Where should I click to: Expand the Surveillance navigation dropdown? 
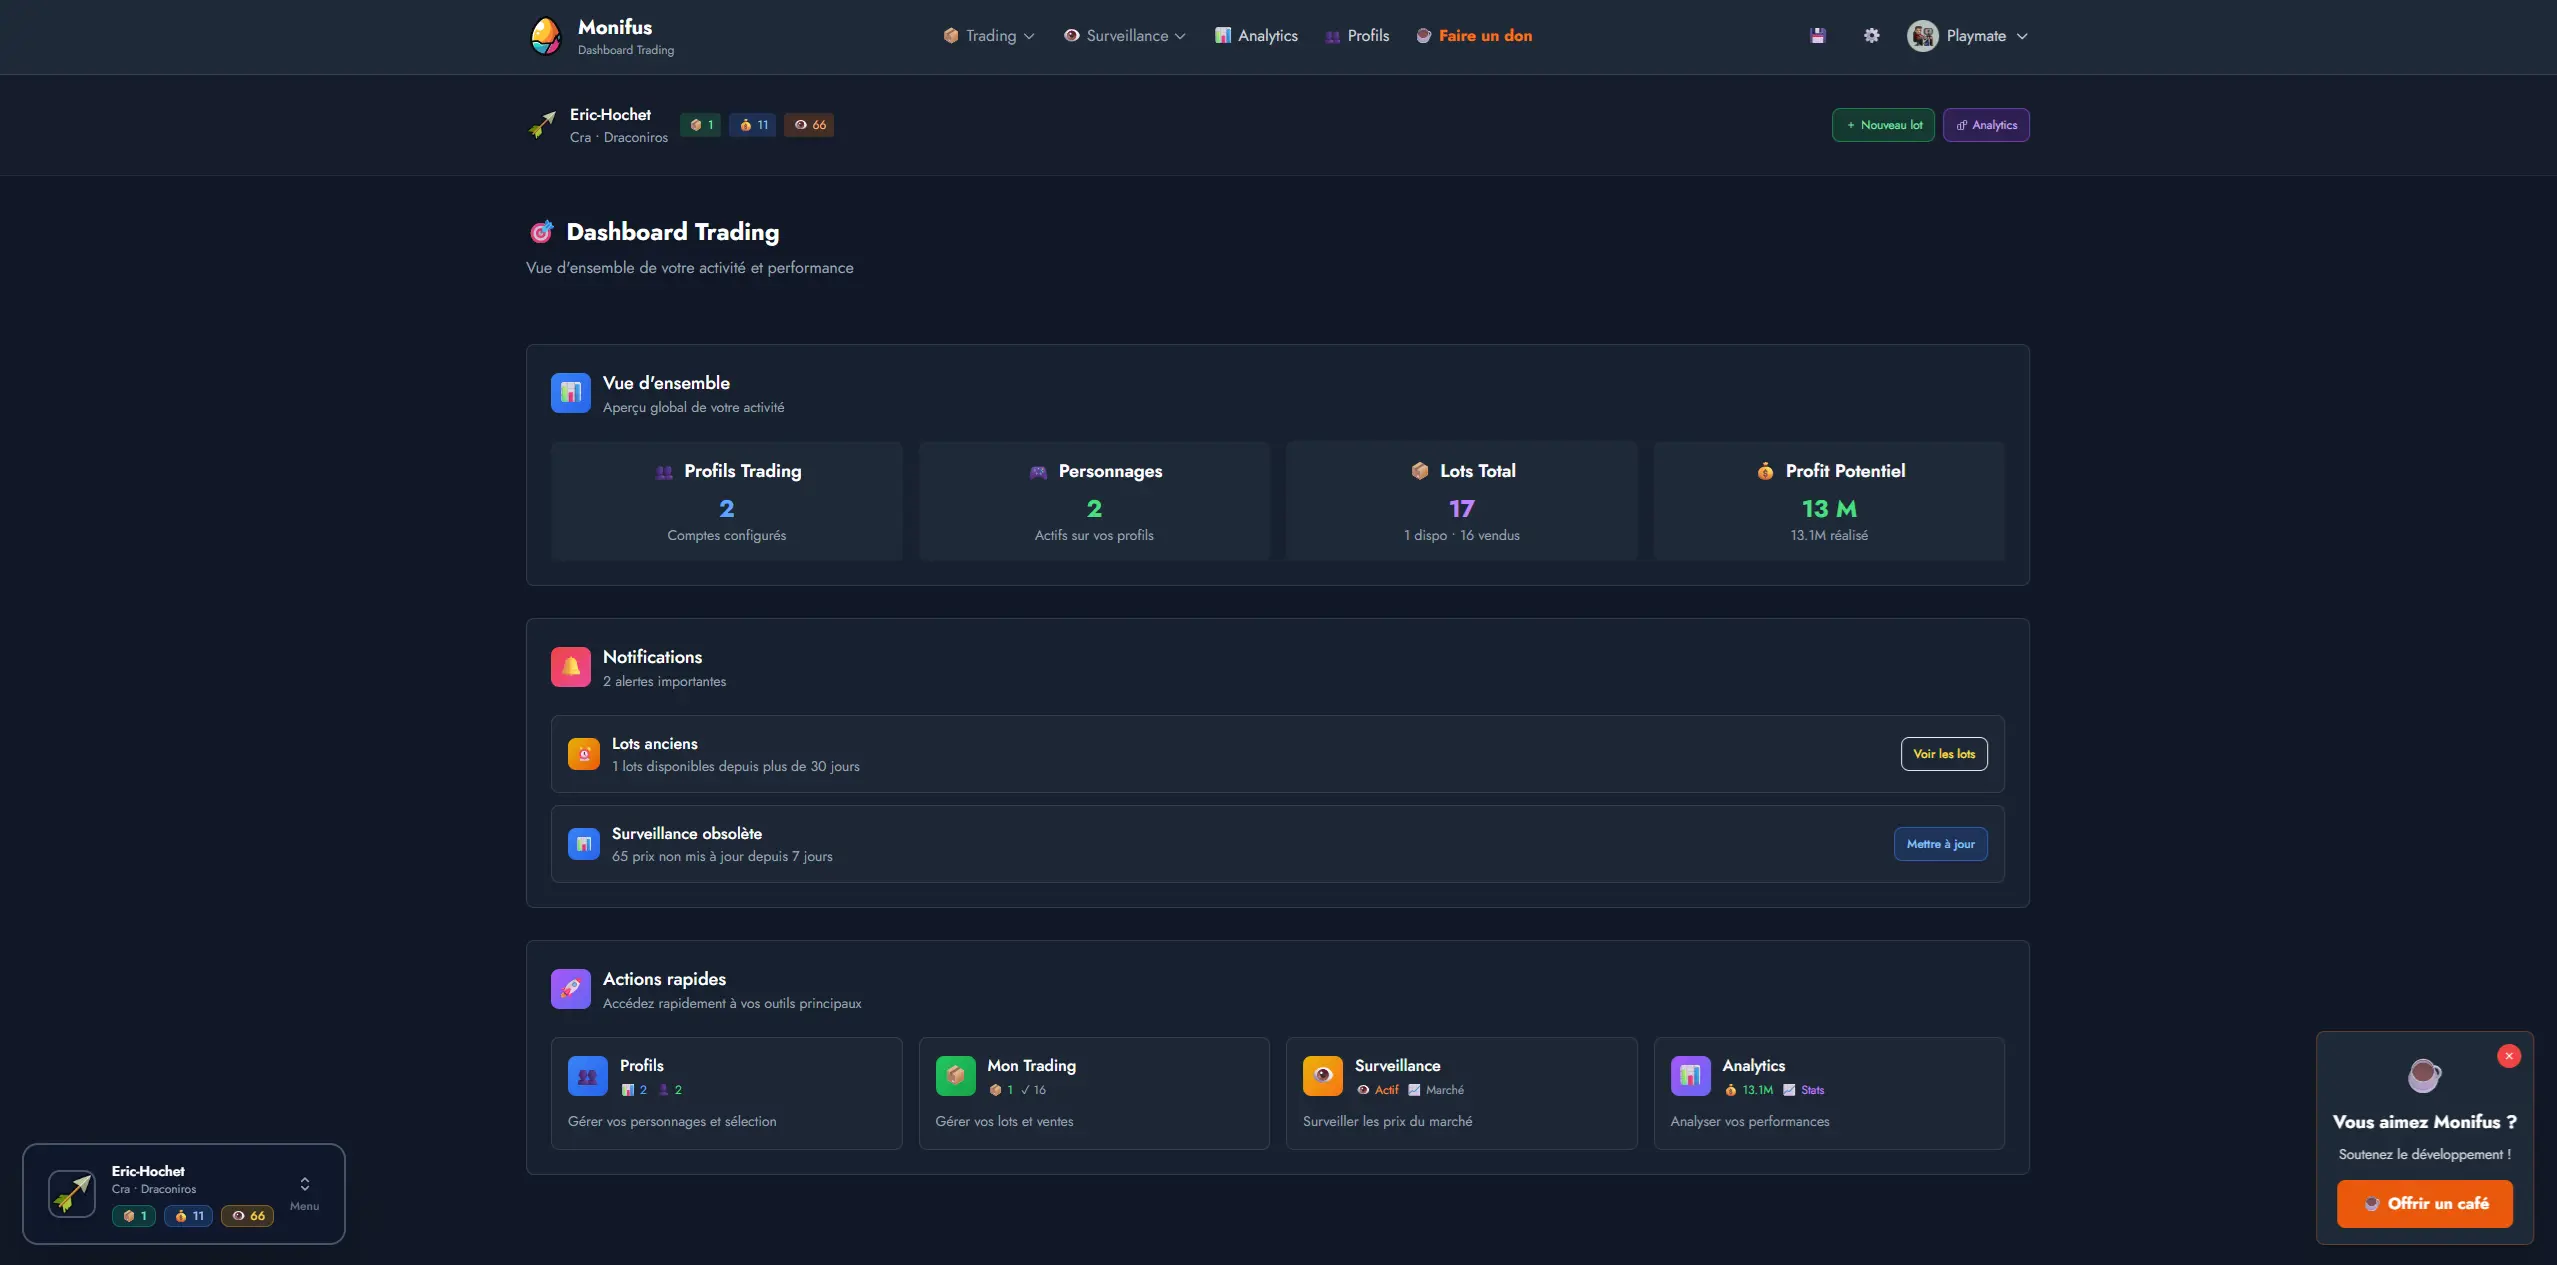tap(1123, 35)
